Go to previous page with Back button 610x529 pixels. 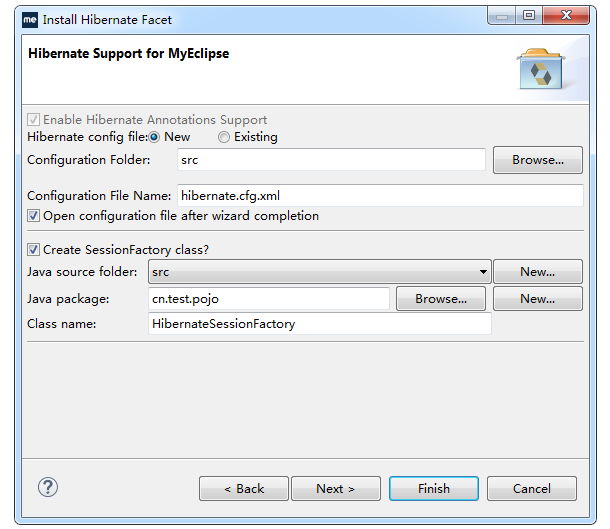pos(244,489)
